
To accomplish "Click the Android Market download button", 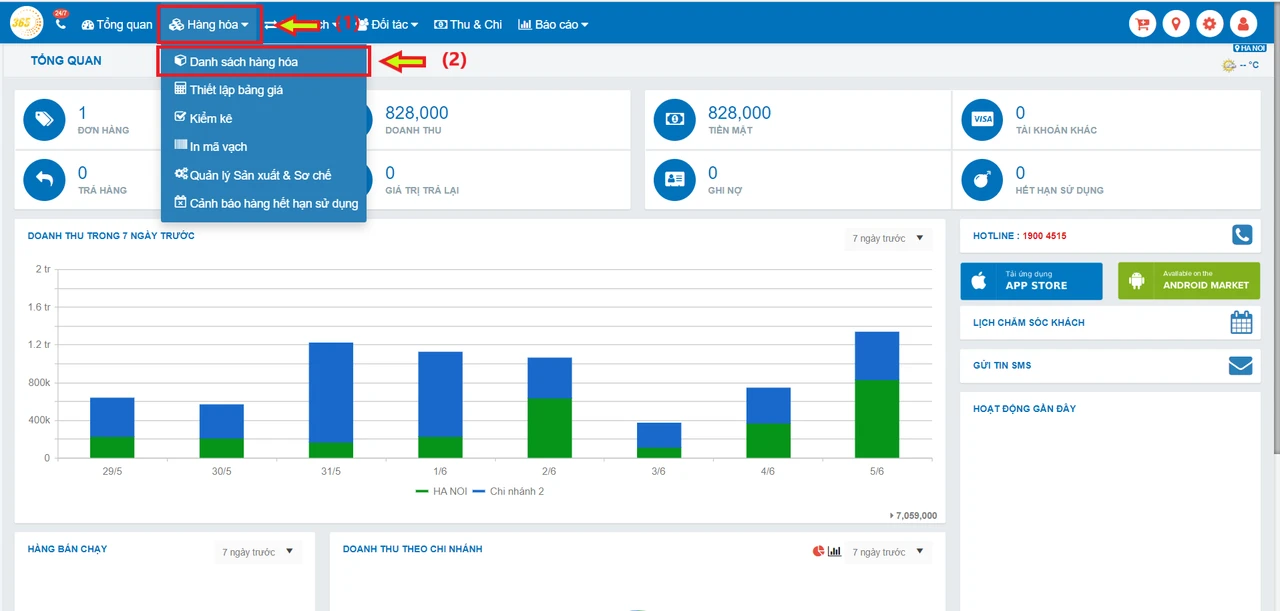I will click(x=1189, y=281).
